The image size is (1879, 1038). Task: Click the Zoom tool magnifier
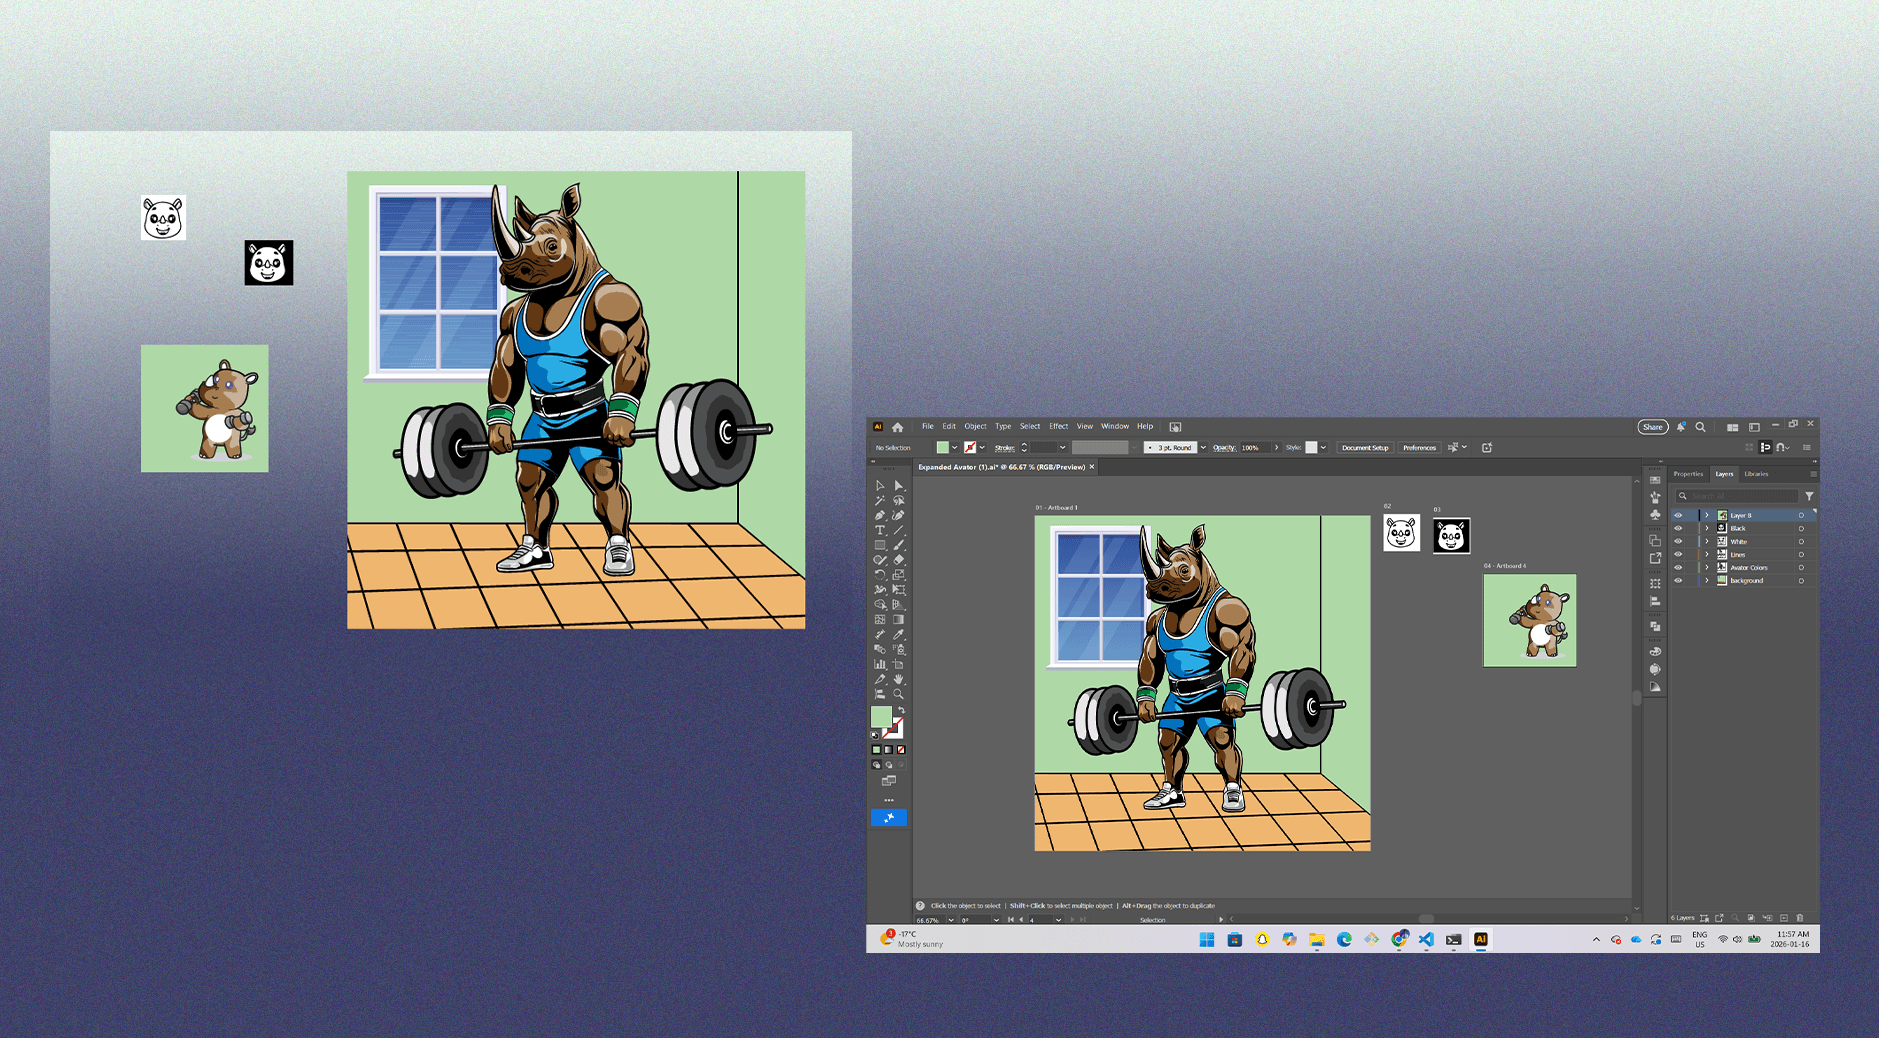[x=899, y=694]
